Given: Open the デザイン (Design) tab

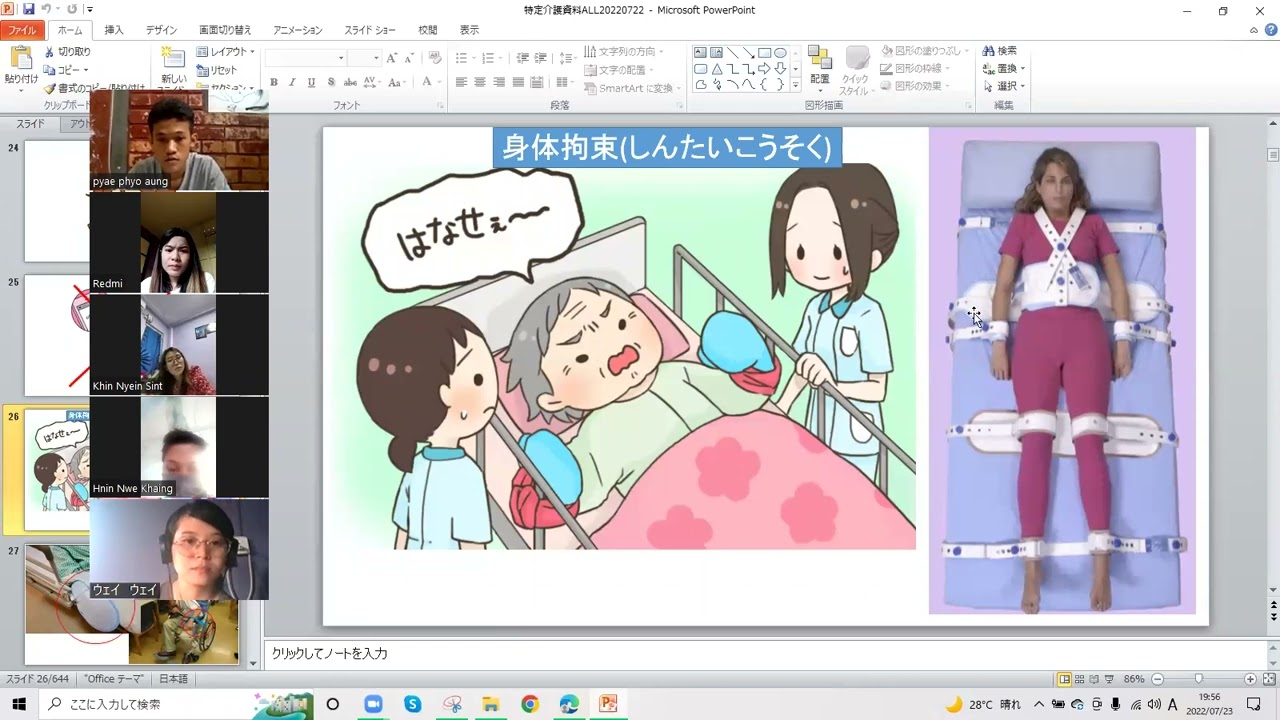Looking at the screenshot, I should [161, 30].
